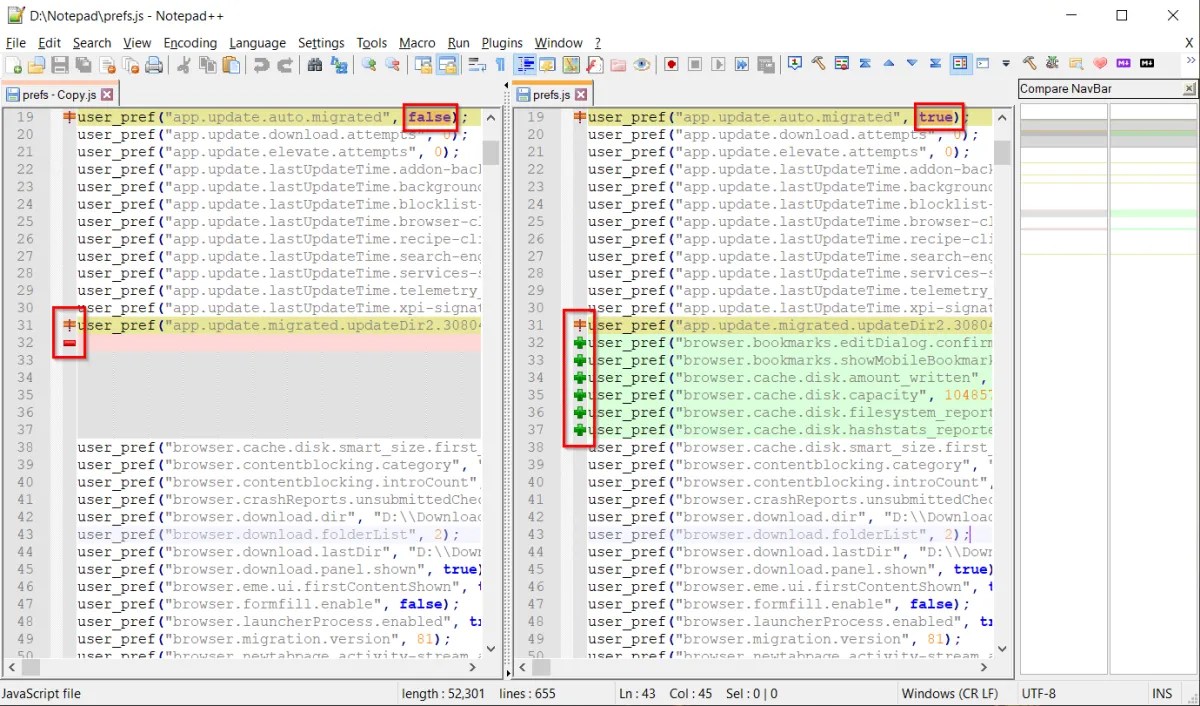
Task: Switch to the prefs - Copy.js tab
Action: coord(55,92)
